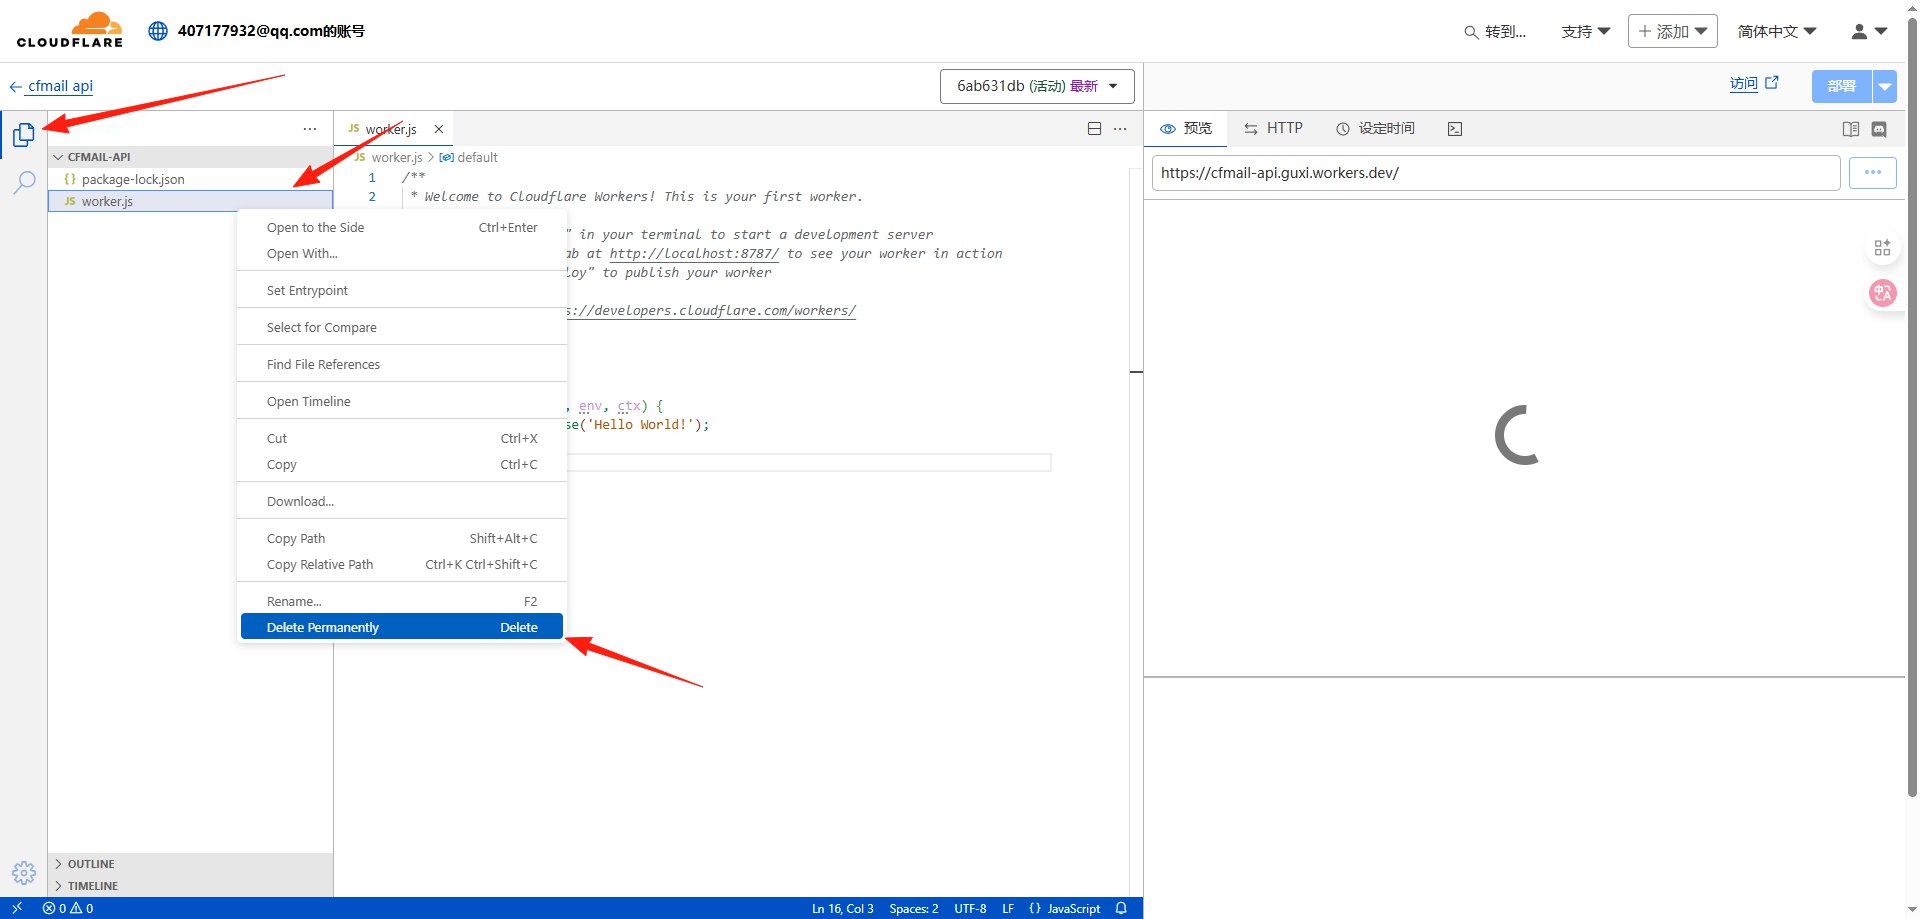Image resolution: width=1920 pixels, height=919 pixels.
Task: Expand the TIMELINE section
Action: [x=92, y=886]
